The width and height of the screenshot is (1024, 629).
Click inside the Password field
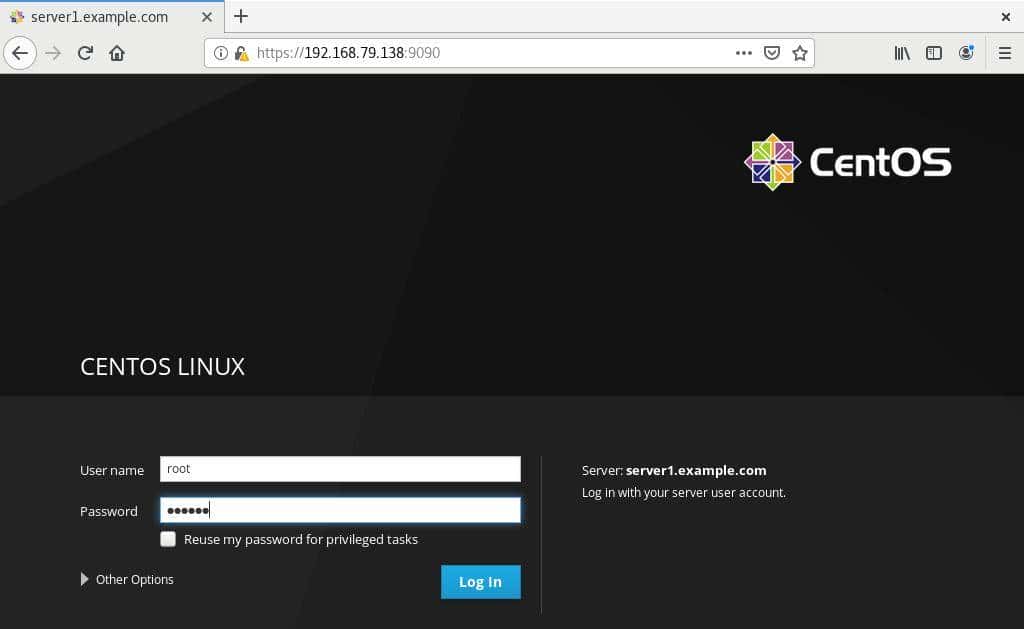click(340, 509)
